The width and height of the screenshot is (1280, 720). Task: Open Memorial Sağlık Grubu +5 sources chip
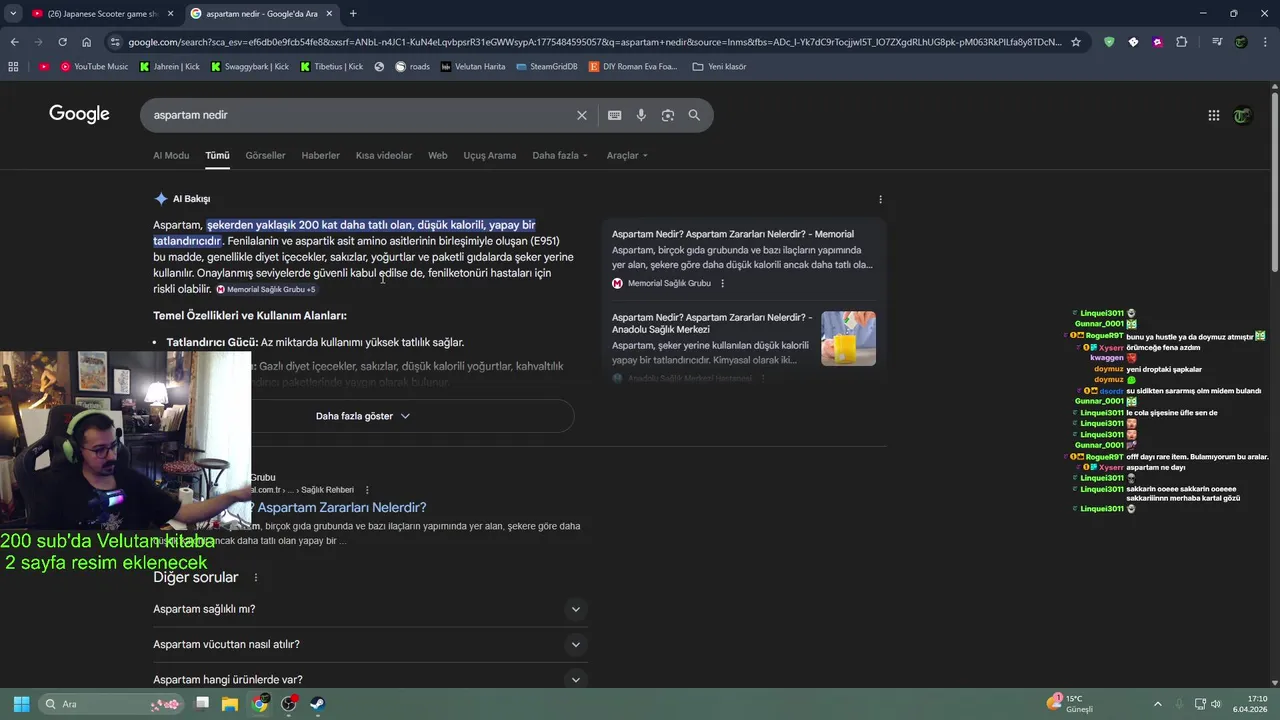[266, 289]
